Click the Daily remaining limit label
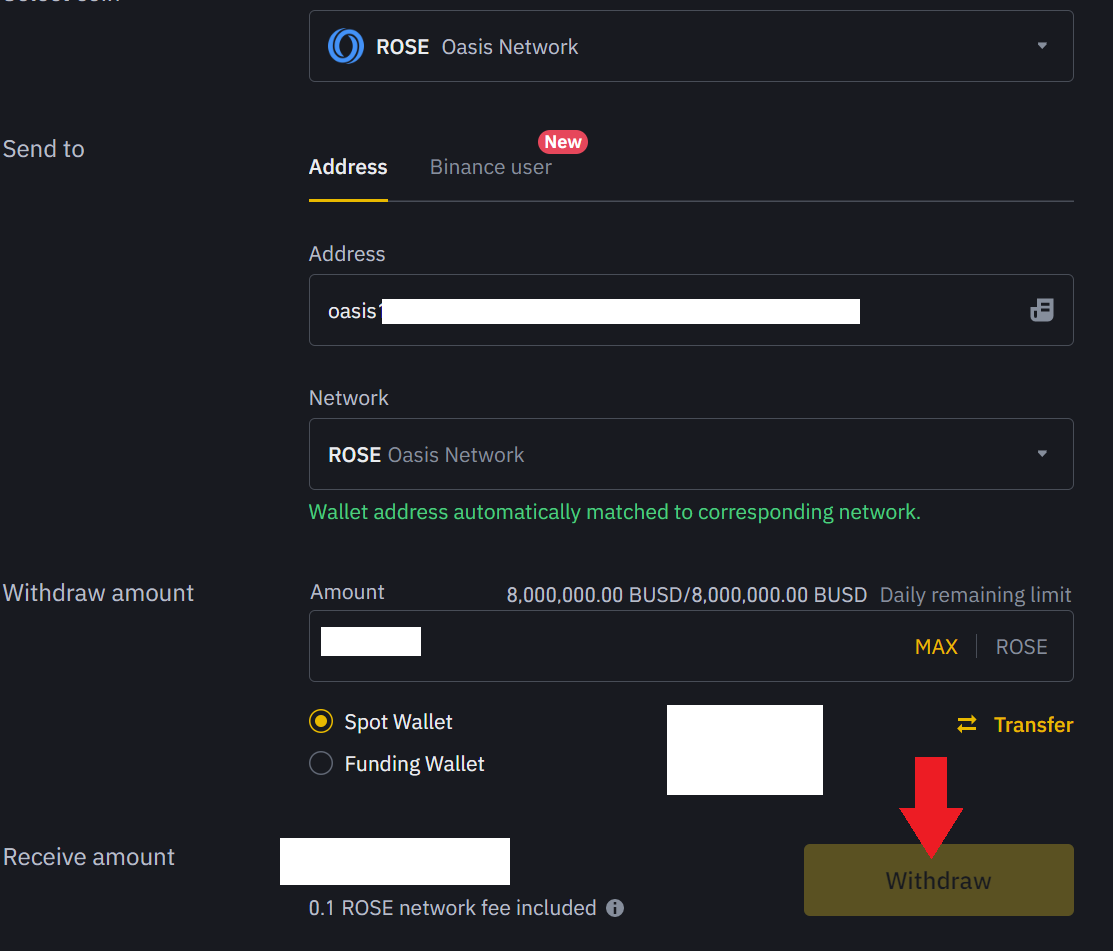The width and height of the screenshot is (1113, 951). [x=975, y=595]
